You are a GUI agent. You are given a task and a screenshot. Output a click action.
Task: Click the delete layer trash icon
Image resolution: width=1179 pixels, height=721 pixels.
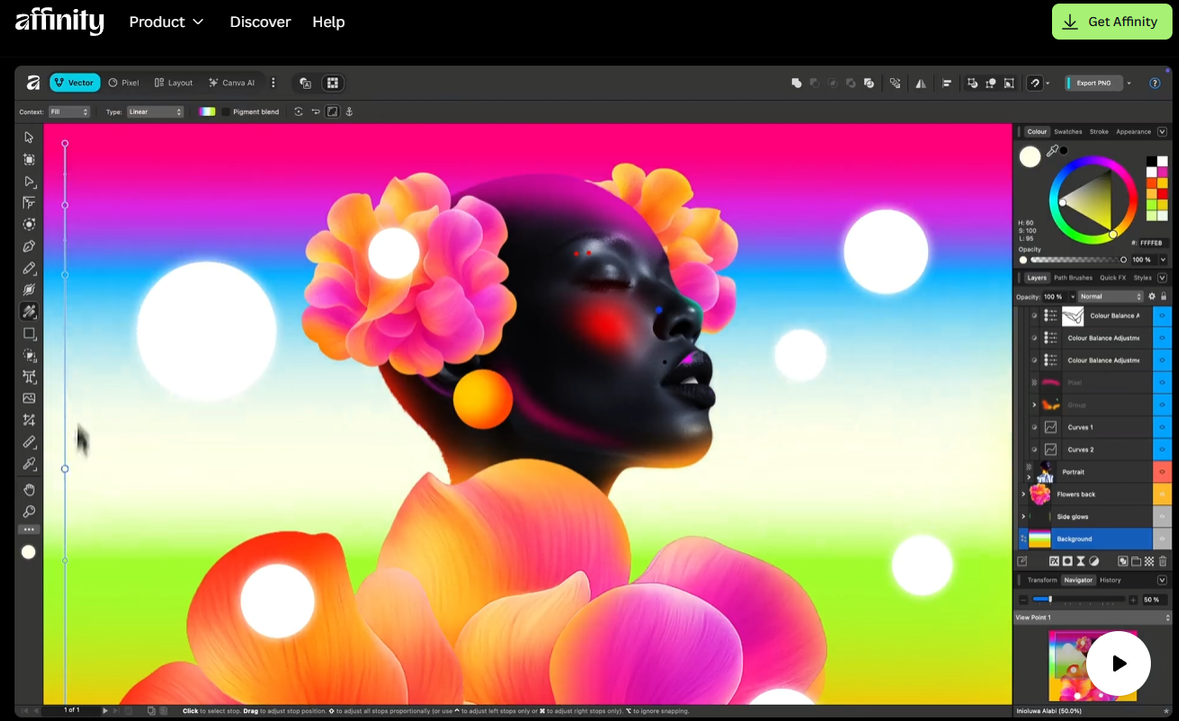pyautogui.click(x=1162, y=562)
